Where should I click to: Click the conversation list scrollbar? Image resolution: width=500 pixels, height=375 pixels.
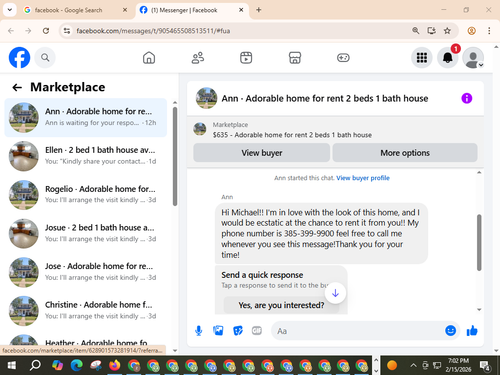pos(175,156)
